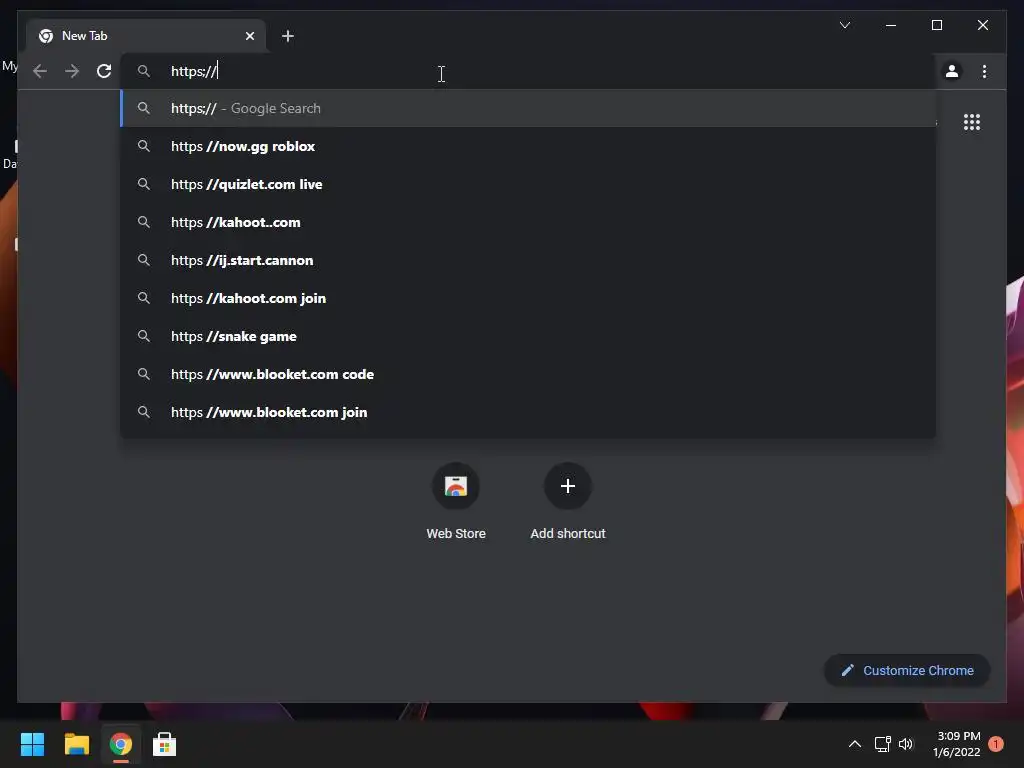1024x768 pixels.
Task: Click search icon beside snake game suggestion
Action: click(144, 336)
